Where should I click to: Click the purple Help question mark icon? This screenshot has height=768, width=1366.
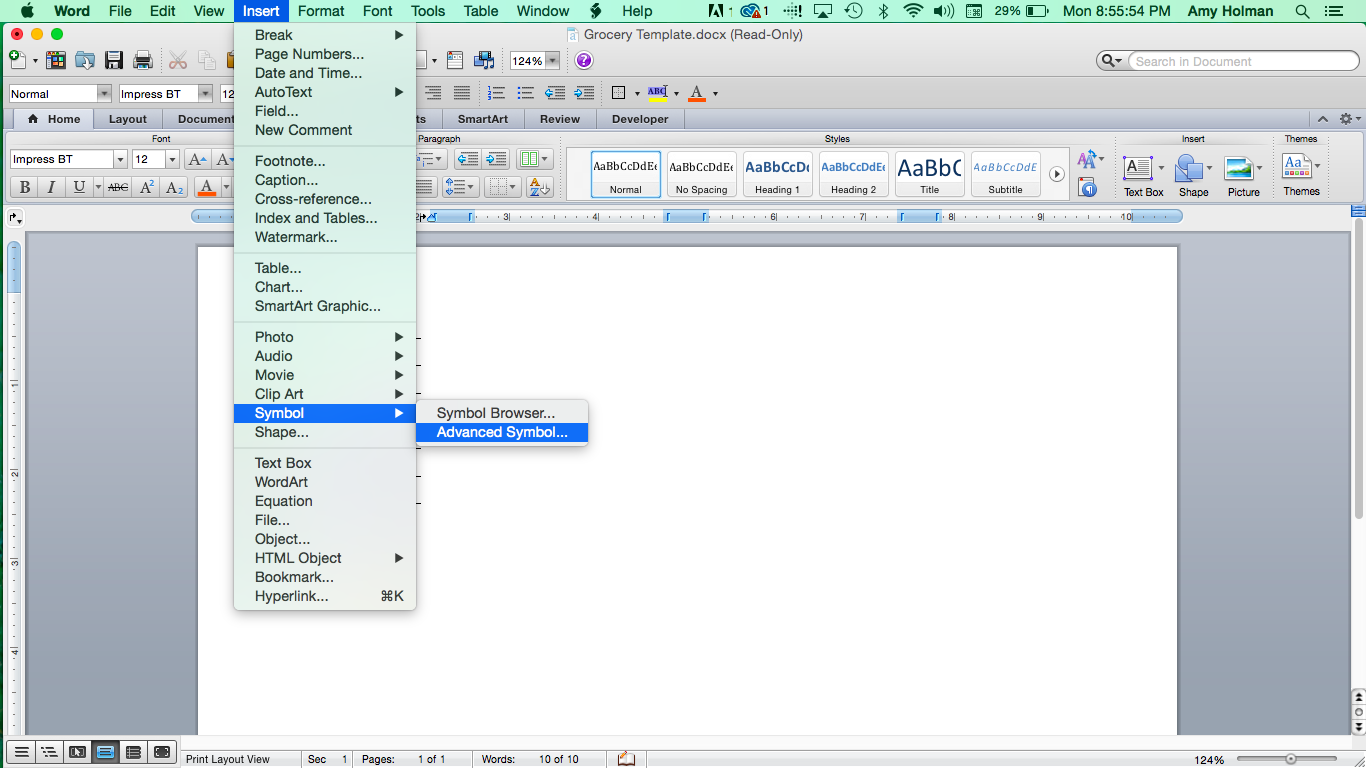[x=584, y=60]
